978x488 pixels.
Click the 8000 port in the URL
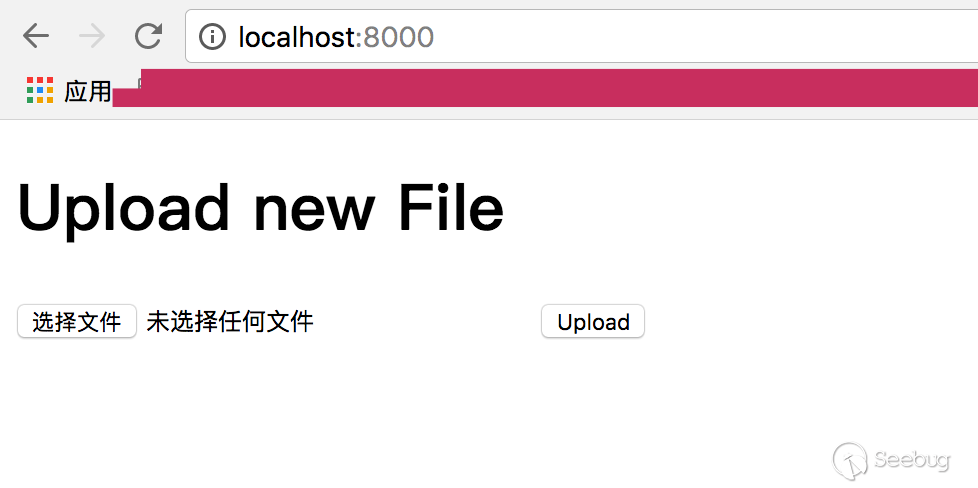(x=399, y=37)
